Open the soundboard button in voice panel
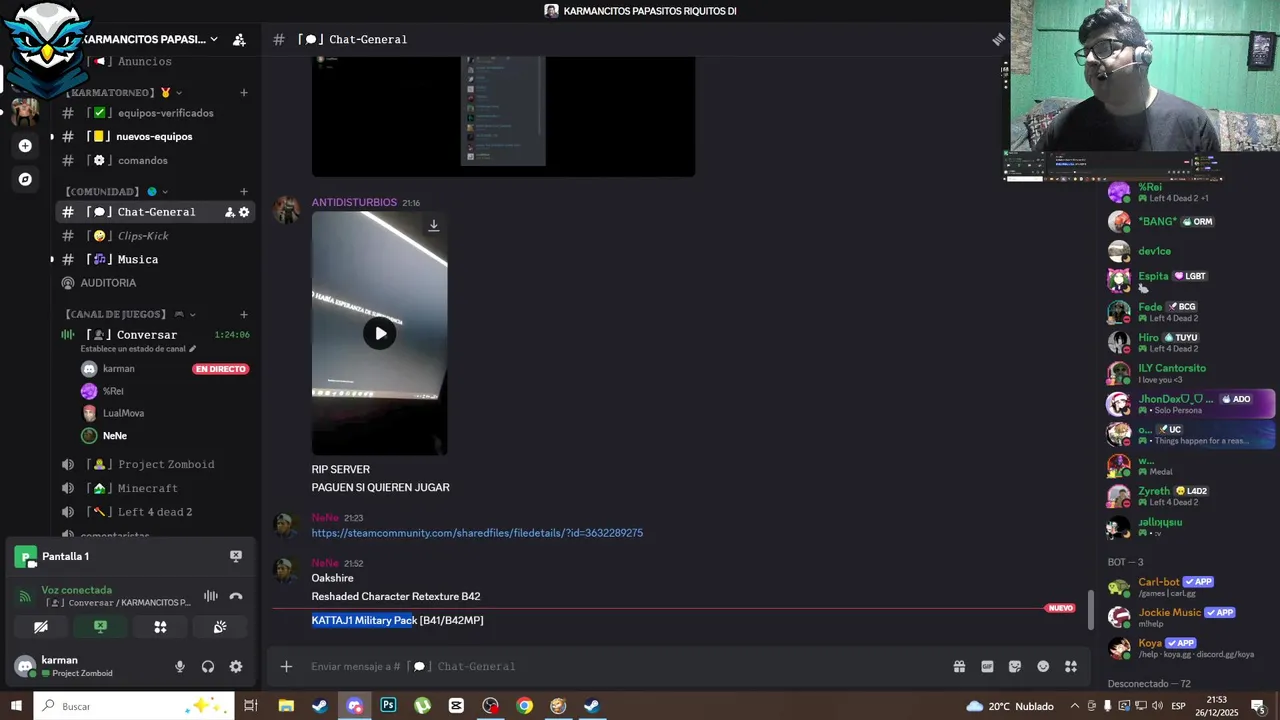 pos(220,627)
